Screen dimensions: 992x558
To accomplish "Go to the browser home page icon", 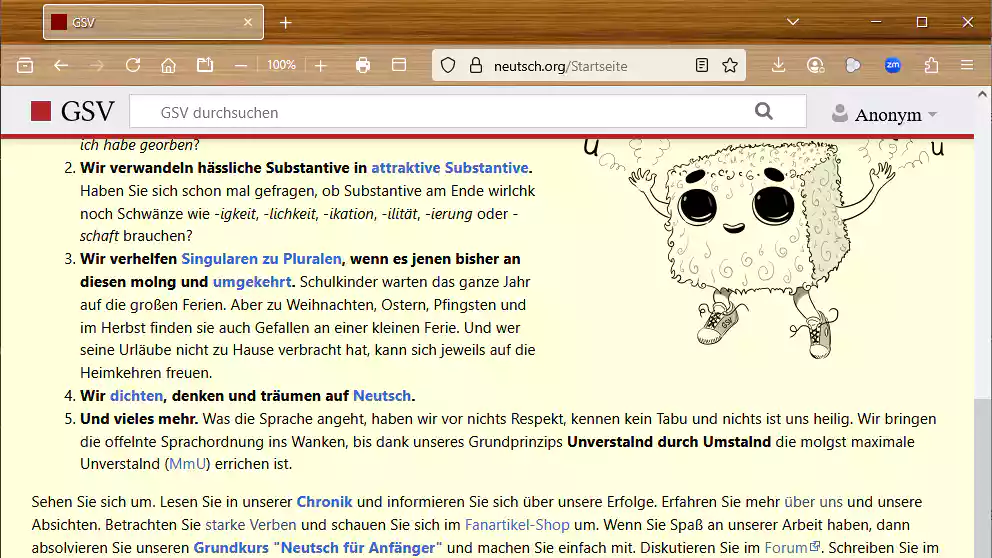I will pos(168,65).
